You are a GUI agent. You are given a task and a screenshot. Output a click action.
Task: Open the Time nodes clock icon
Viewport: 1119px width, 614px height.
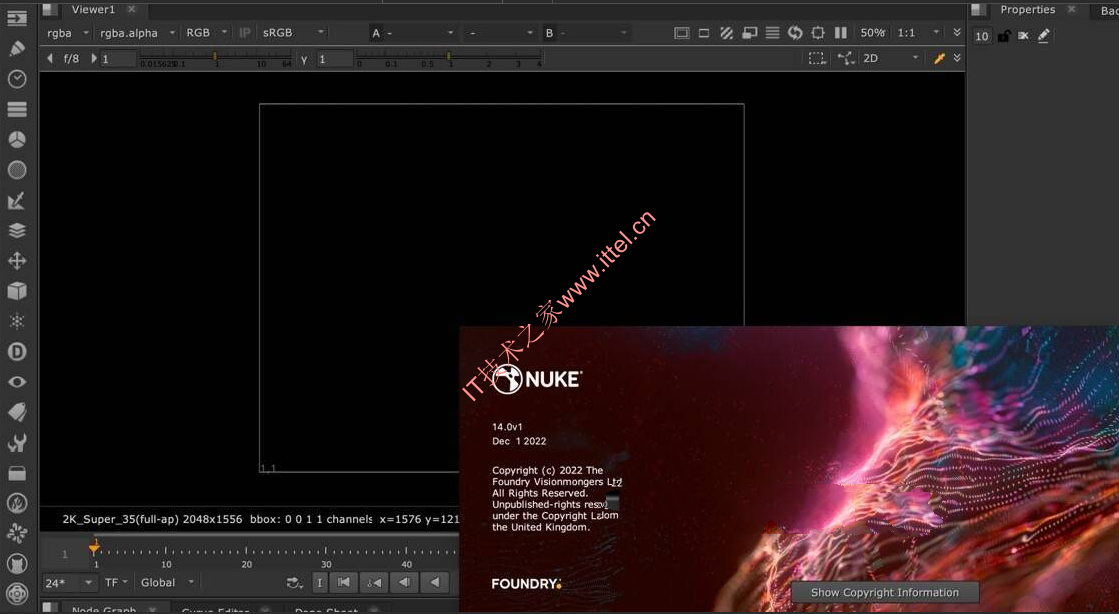click(x=16, y=79)
